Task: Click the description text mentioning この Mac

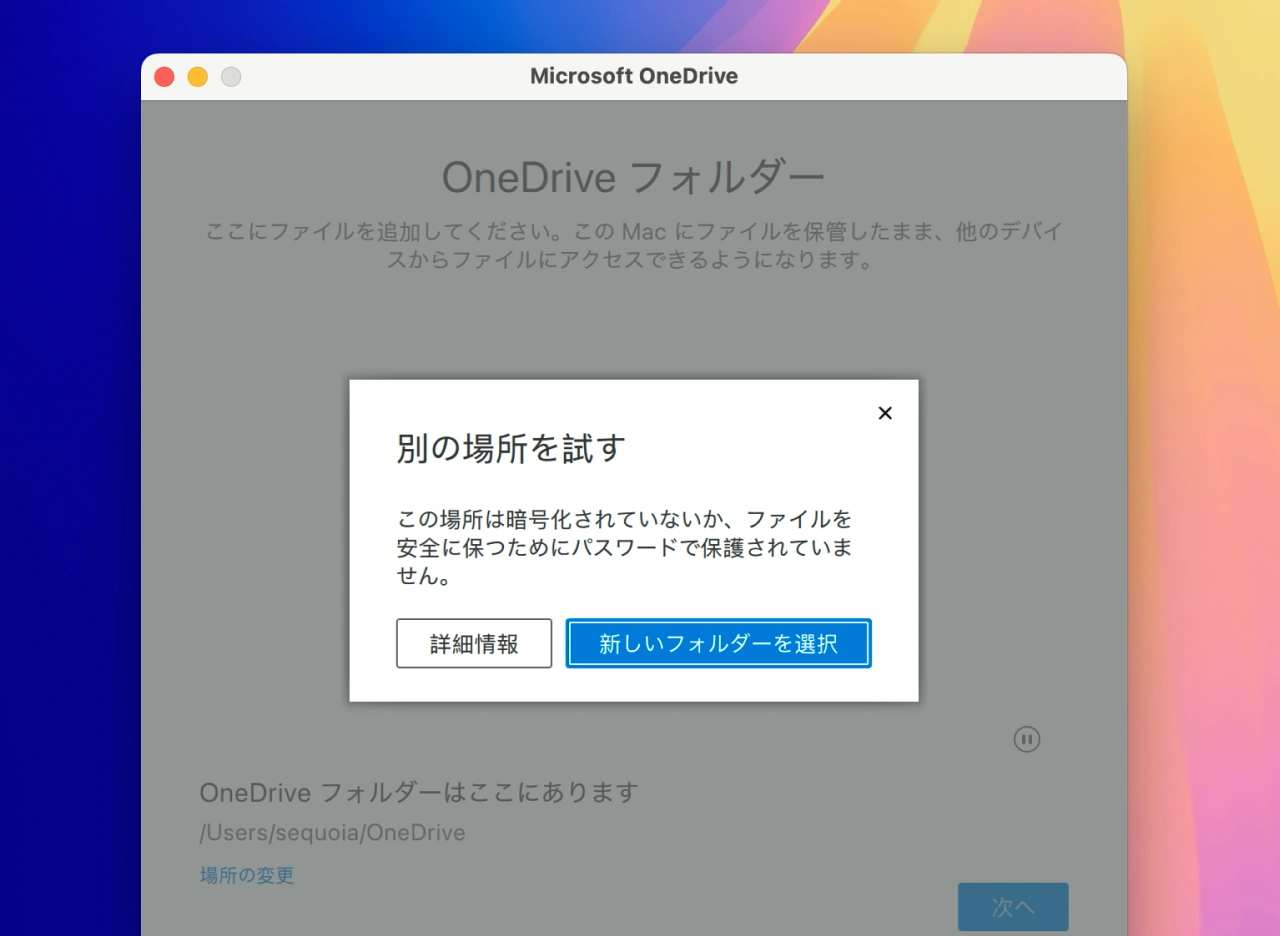Action: tap(633, 246)
